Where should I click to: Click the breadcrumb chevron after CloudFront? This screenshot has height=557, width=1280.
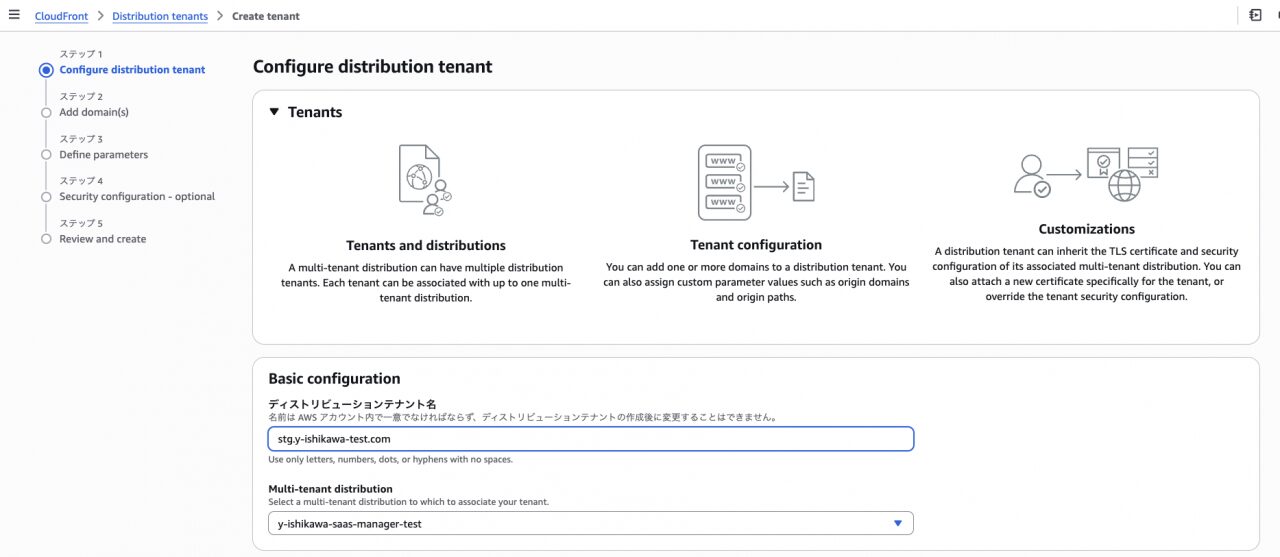pos(100,16)
